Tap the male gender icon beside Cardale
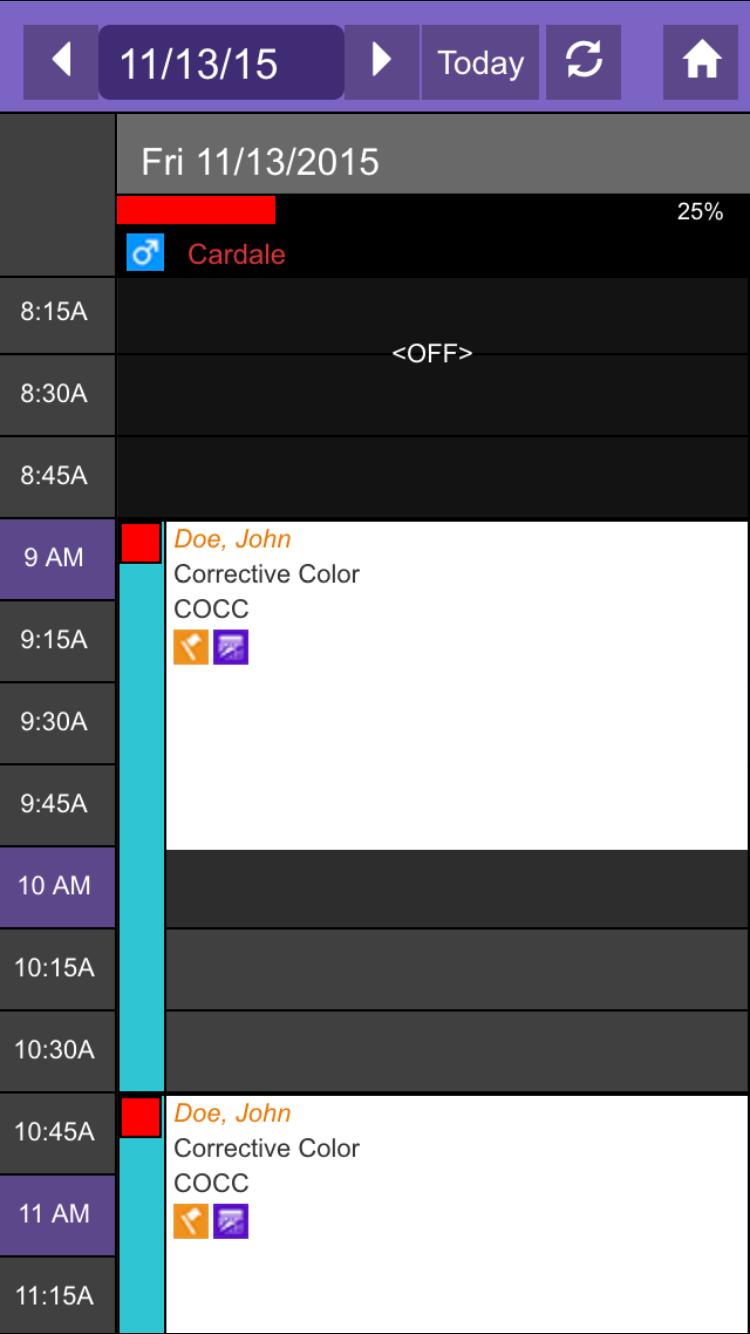This screenshot has width=750, height=1334. click(x=145, y=254)
